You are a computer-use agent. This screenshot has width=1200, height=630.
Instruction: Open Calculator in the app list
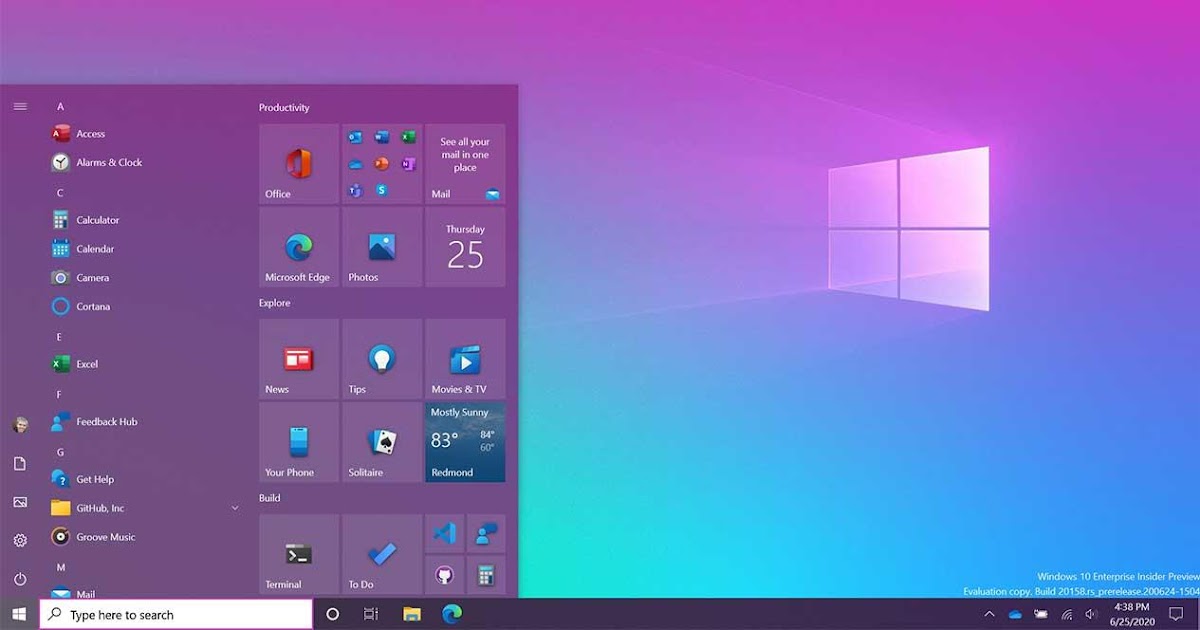tap(145, 220)
